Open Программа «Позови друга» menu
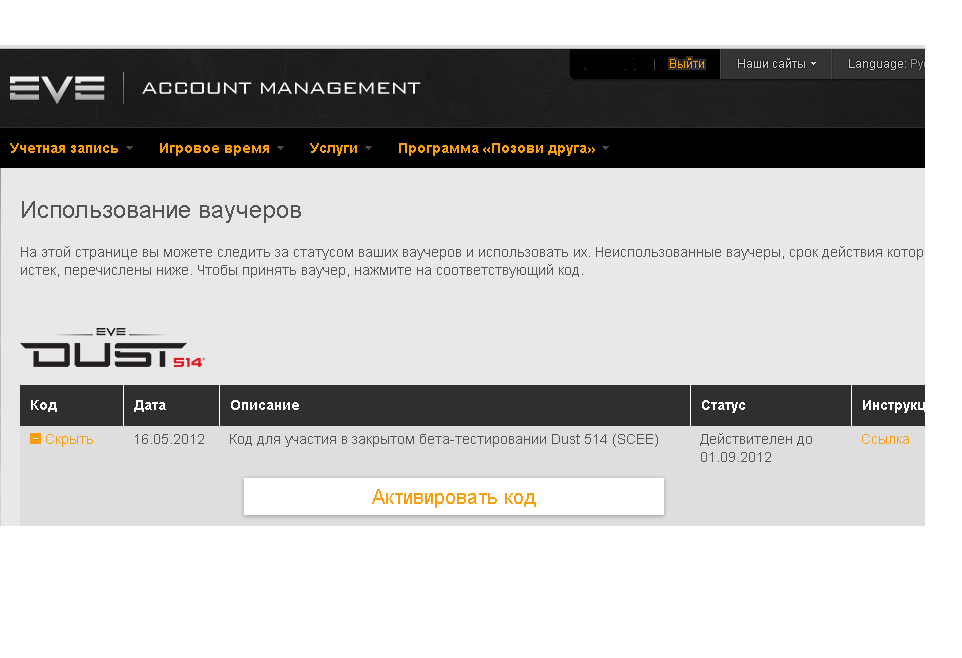 coord(503,149)
